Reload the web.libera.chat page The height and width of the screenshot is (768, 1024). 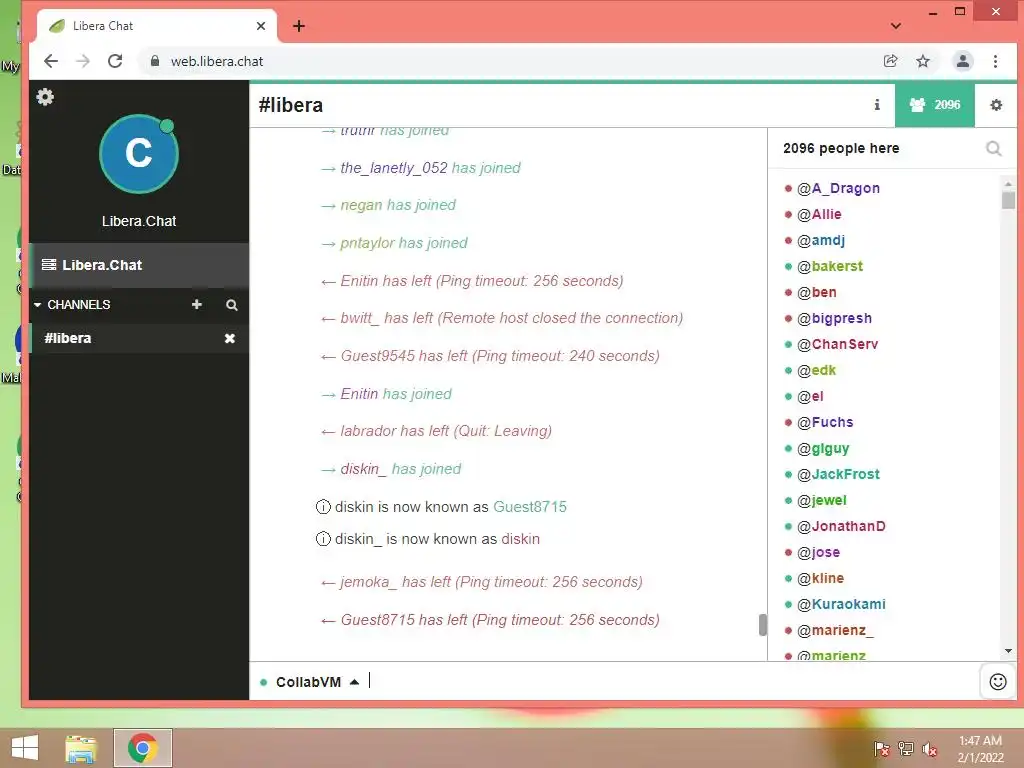pyautogui.click(x=115, y=61)
